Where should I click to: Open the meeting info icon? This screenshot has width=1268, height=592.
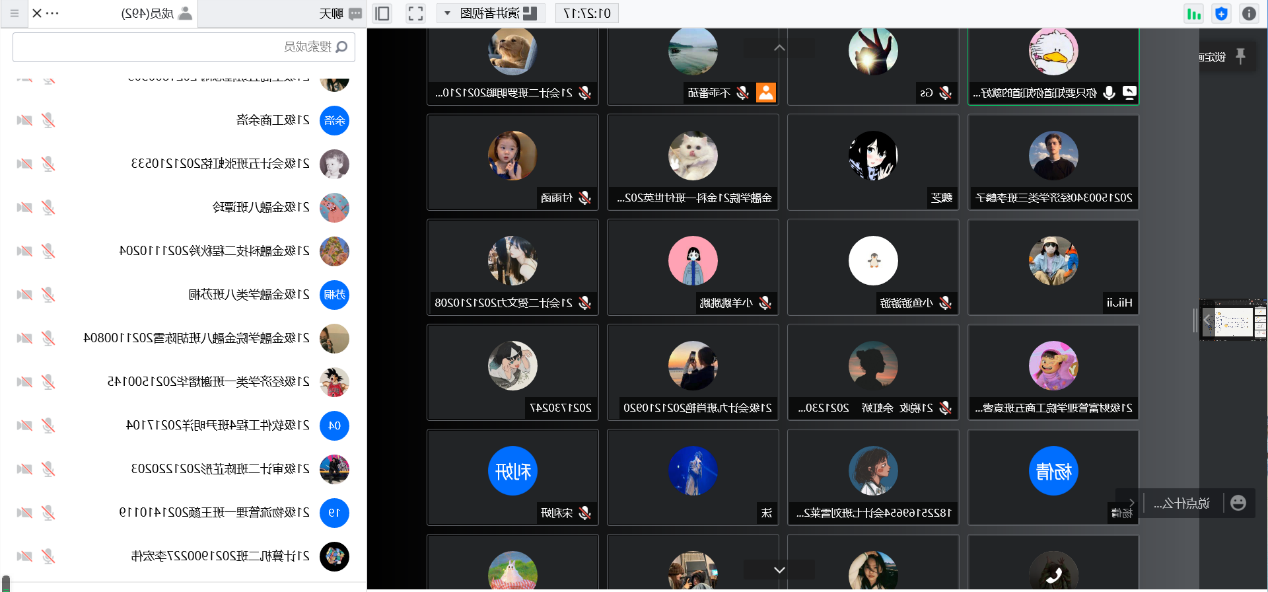tap(1249, 13)
